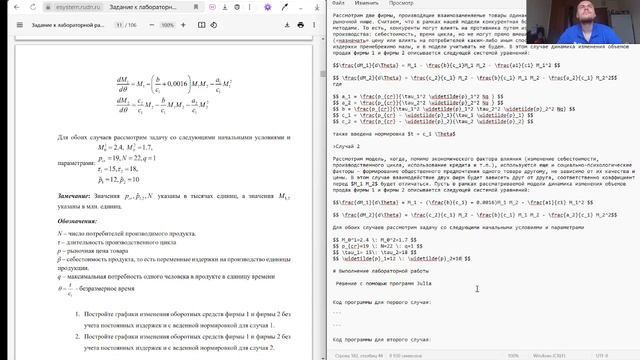Zoom in the PDF with plus button

click(183, 25)
